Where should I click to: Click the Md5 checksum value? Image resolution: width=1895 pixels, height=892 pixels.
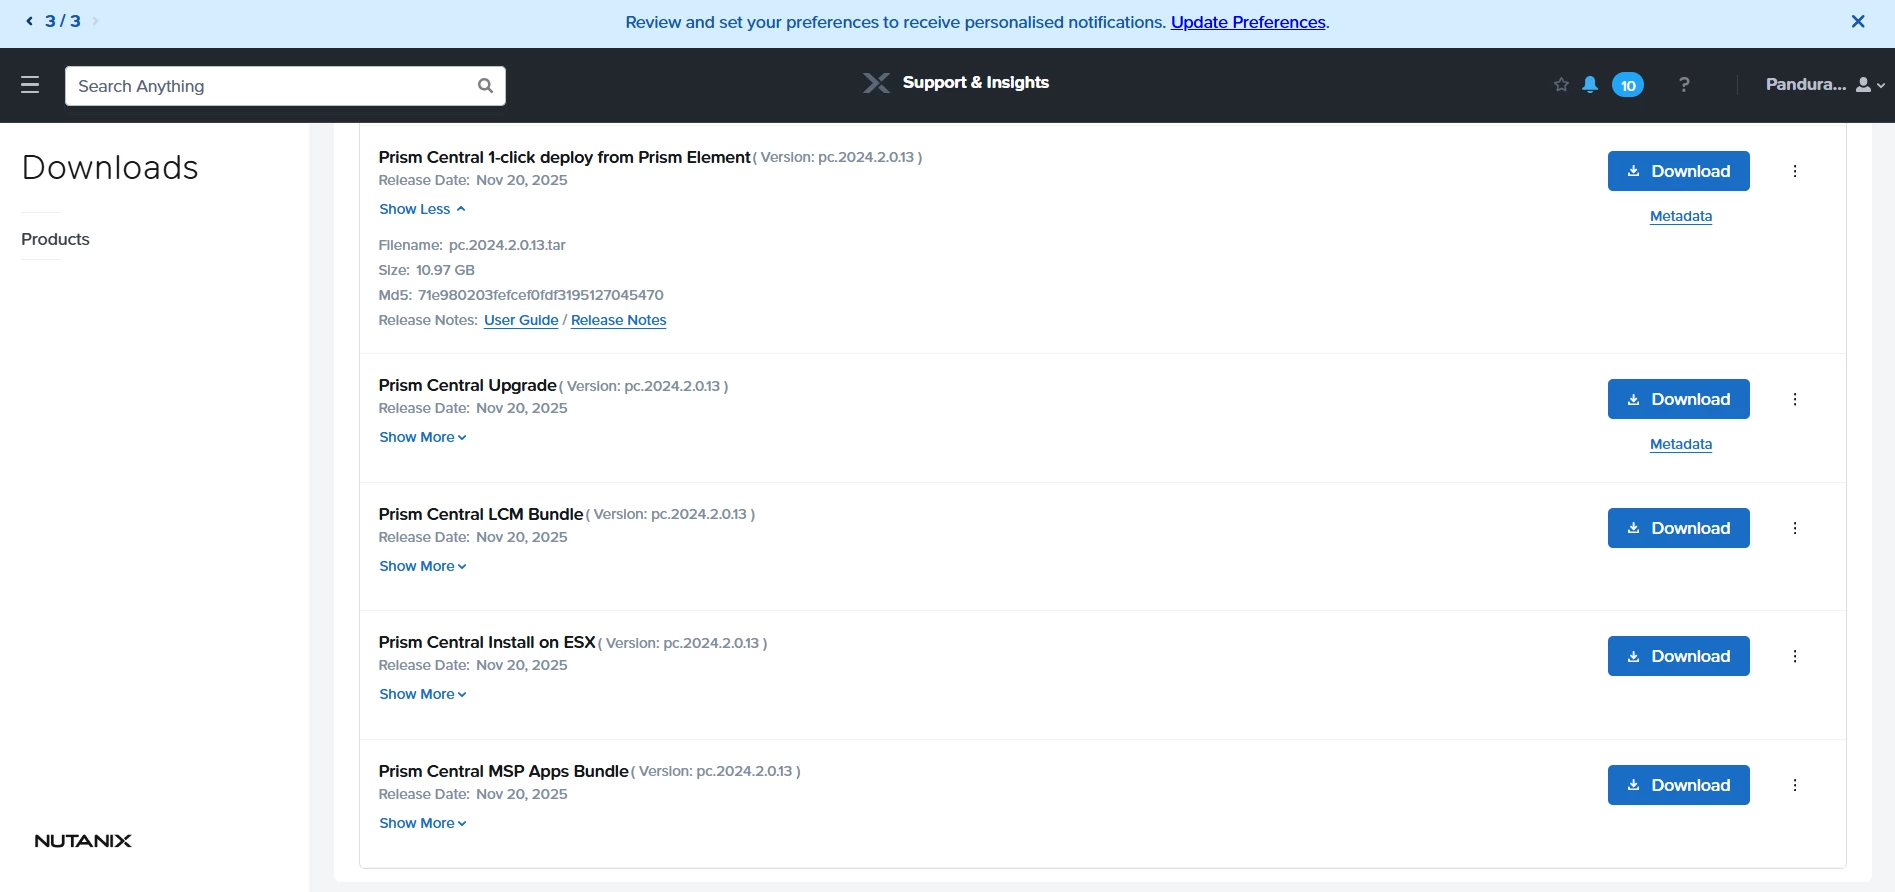point(540,295)
